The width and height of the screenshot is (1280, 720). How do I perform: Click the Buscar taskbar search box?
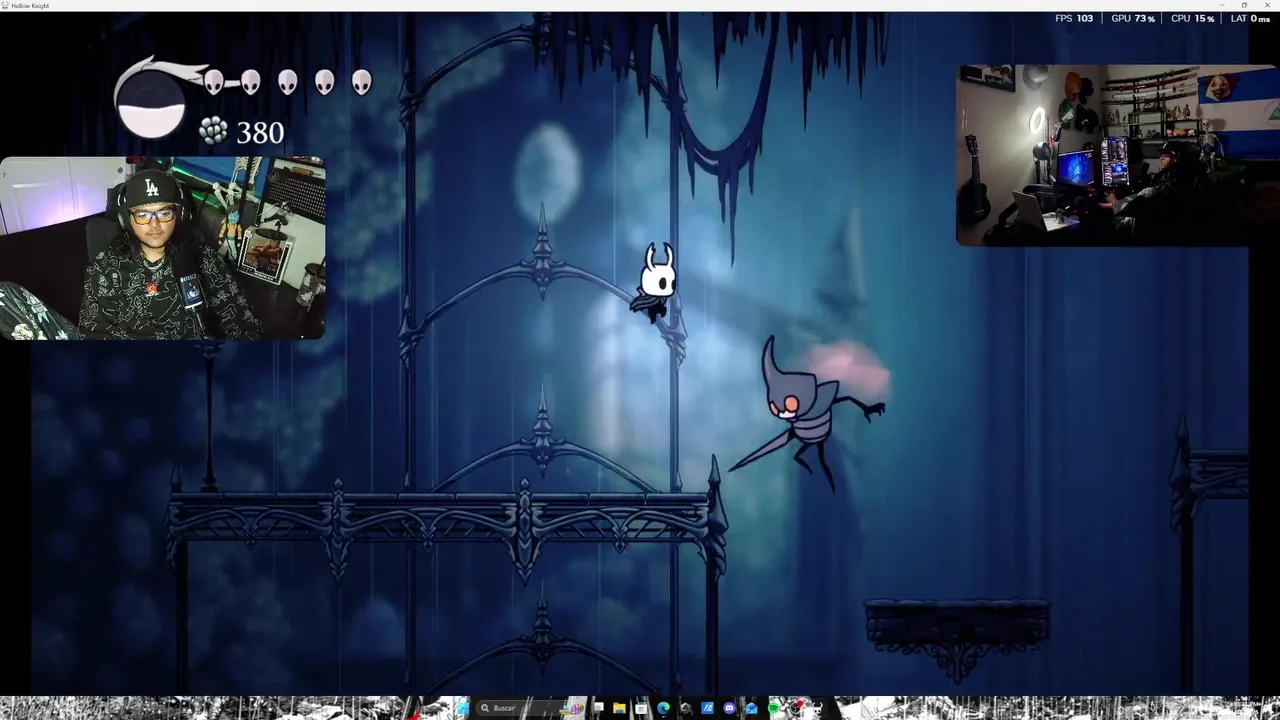tap(530, 708)
